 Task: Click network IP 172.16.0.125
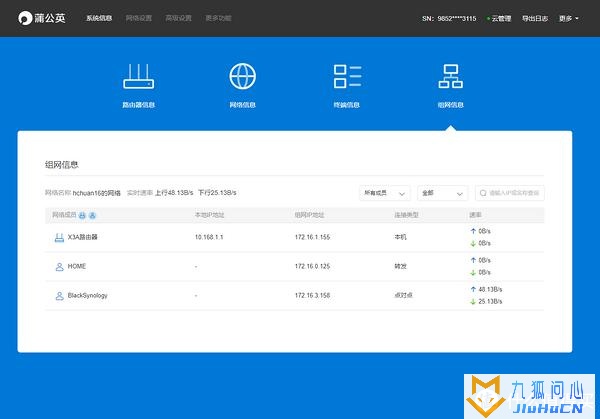click(x=312, y=266)
